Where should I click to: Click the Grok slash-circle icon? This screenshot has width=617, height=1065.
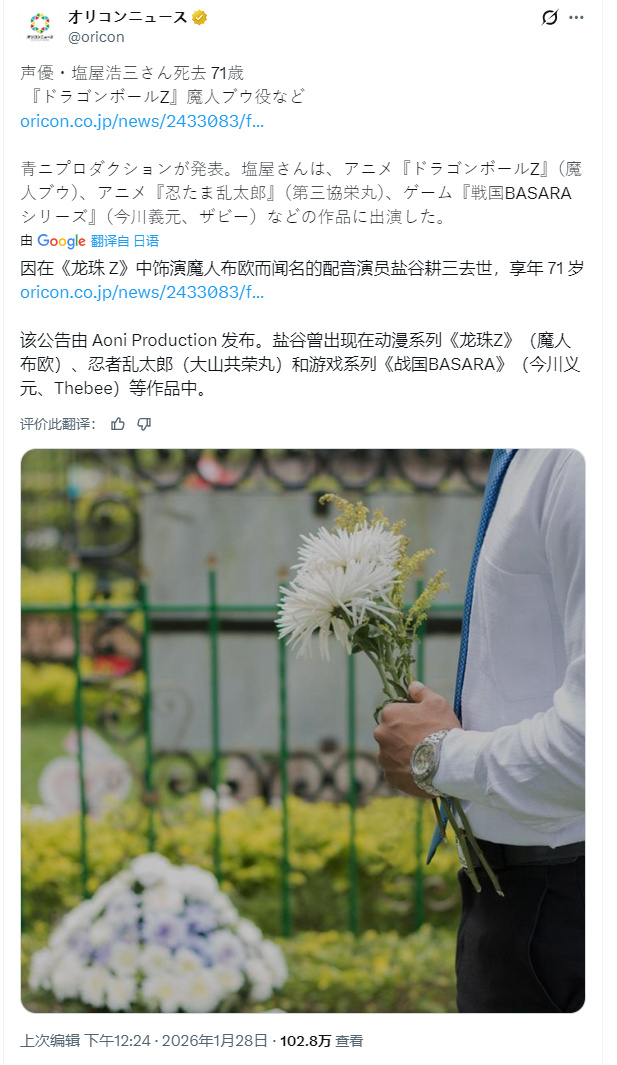549,18
